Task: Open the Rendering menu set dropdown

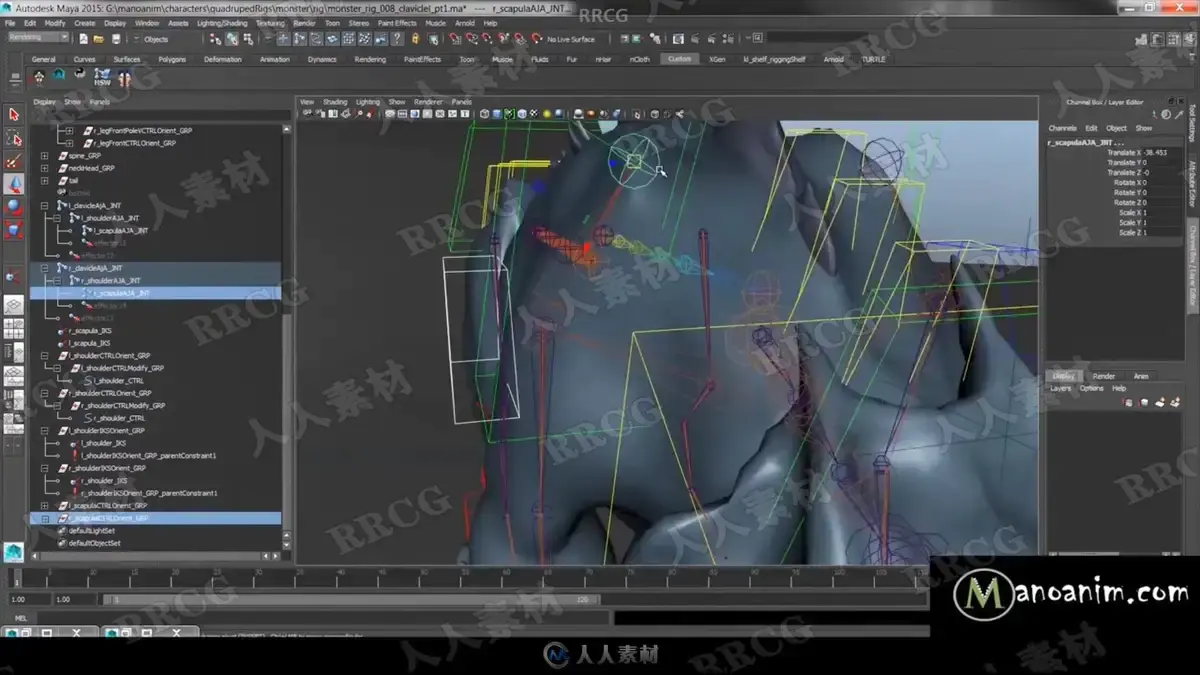Action: coord(38,38)
